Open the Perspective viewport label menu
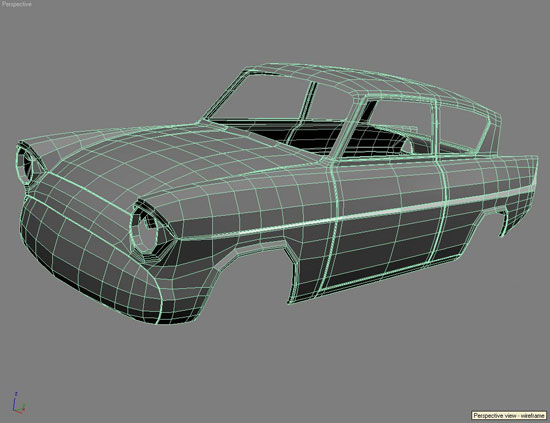The height and width of the screenshot is (423, 550). [x=16, y=5]
